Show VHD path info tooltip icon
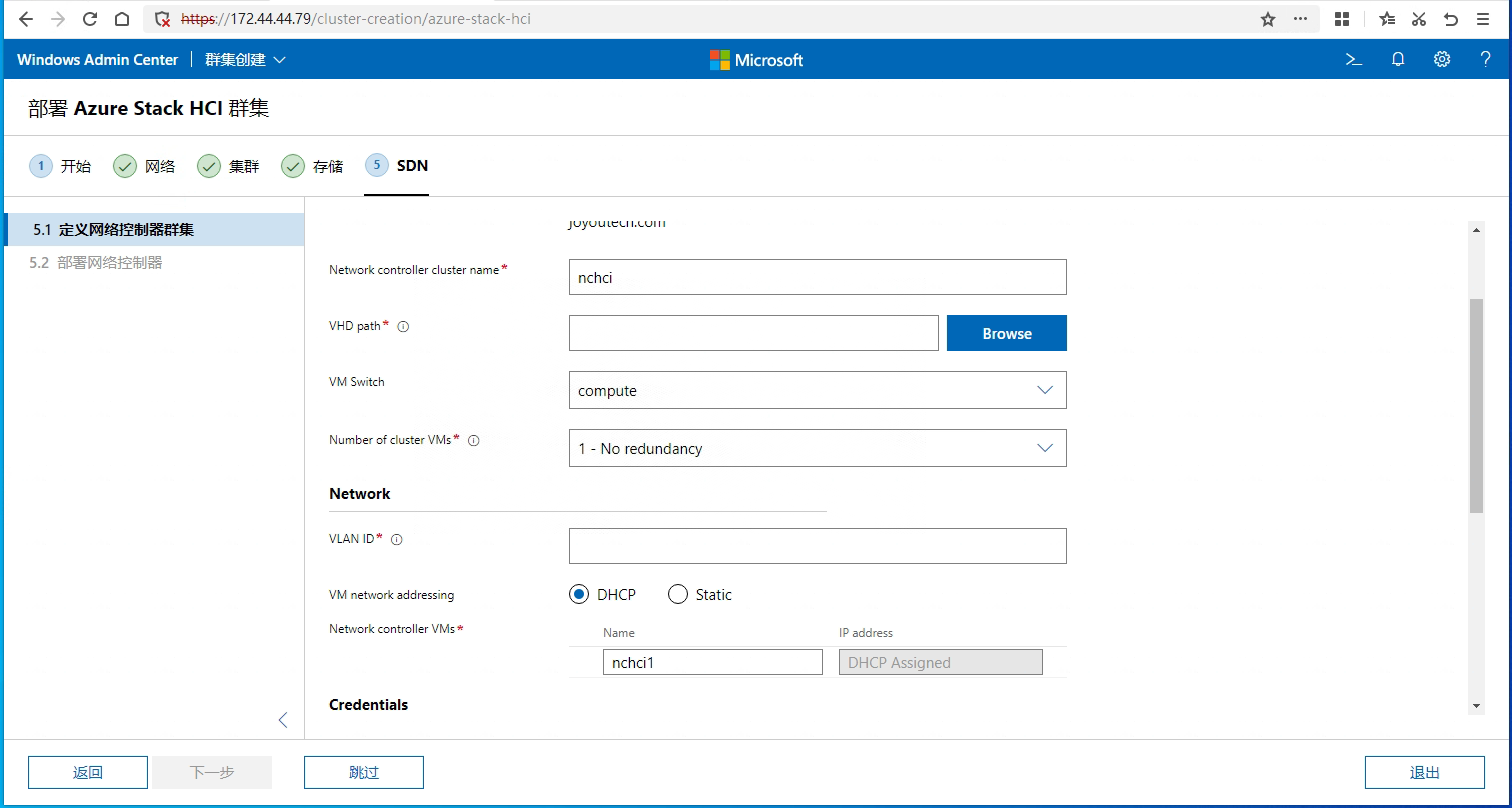Screen dimensions: 1512x808 tap(404, 326)
